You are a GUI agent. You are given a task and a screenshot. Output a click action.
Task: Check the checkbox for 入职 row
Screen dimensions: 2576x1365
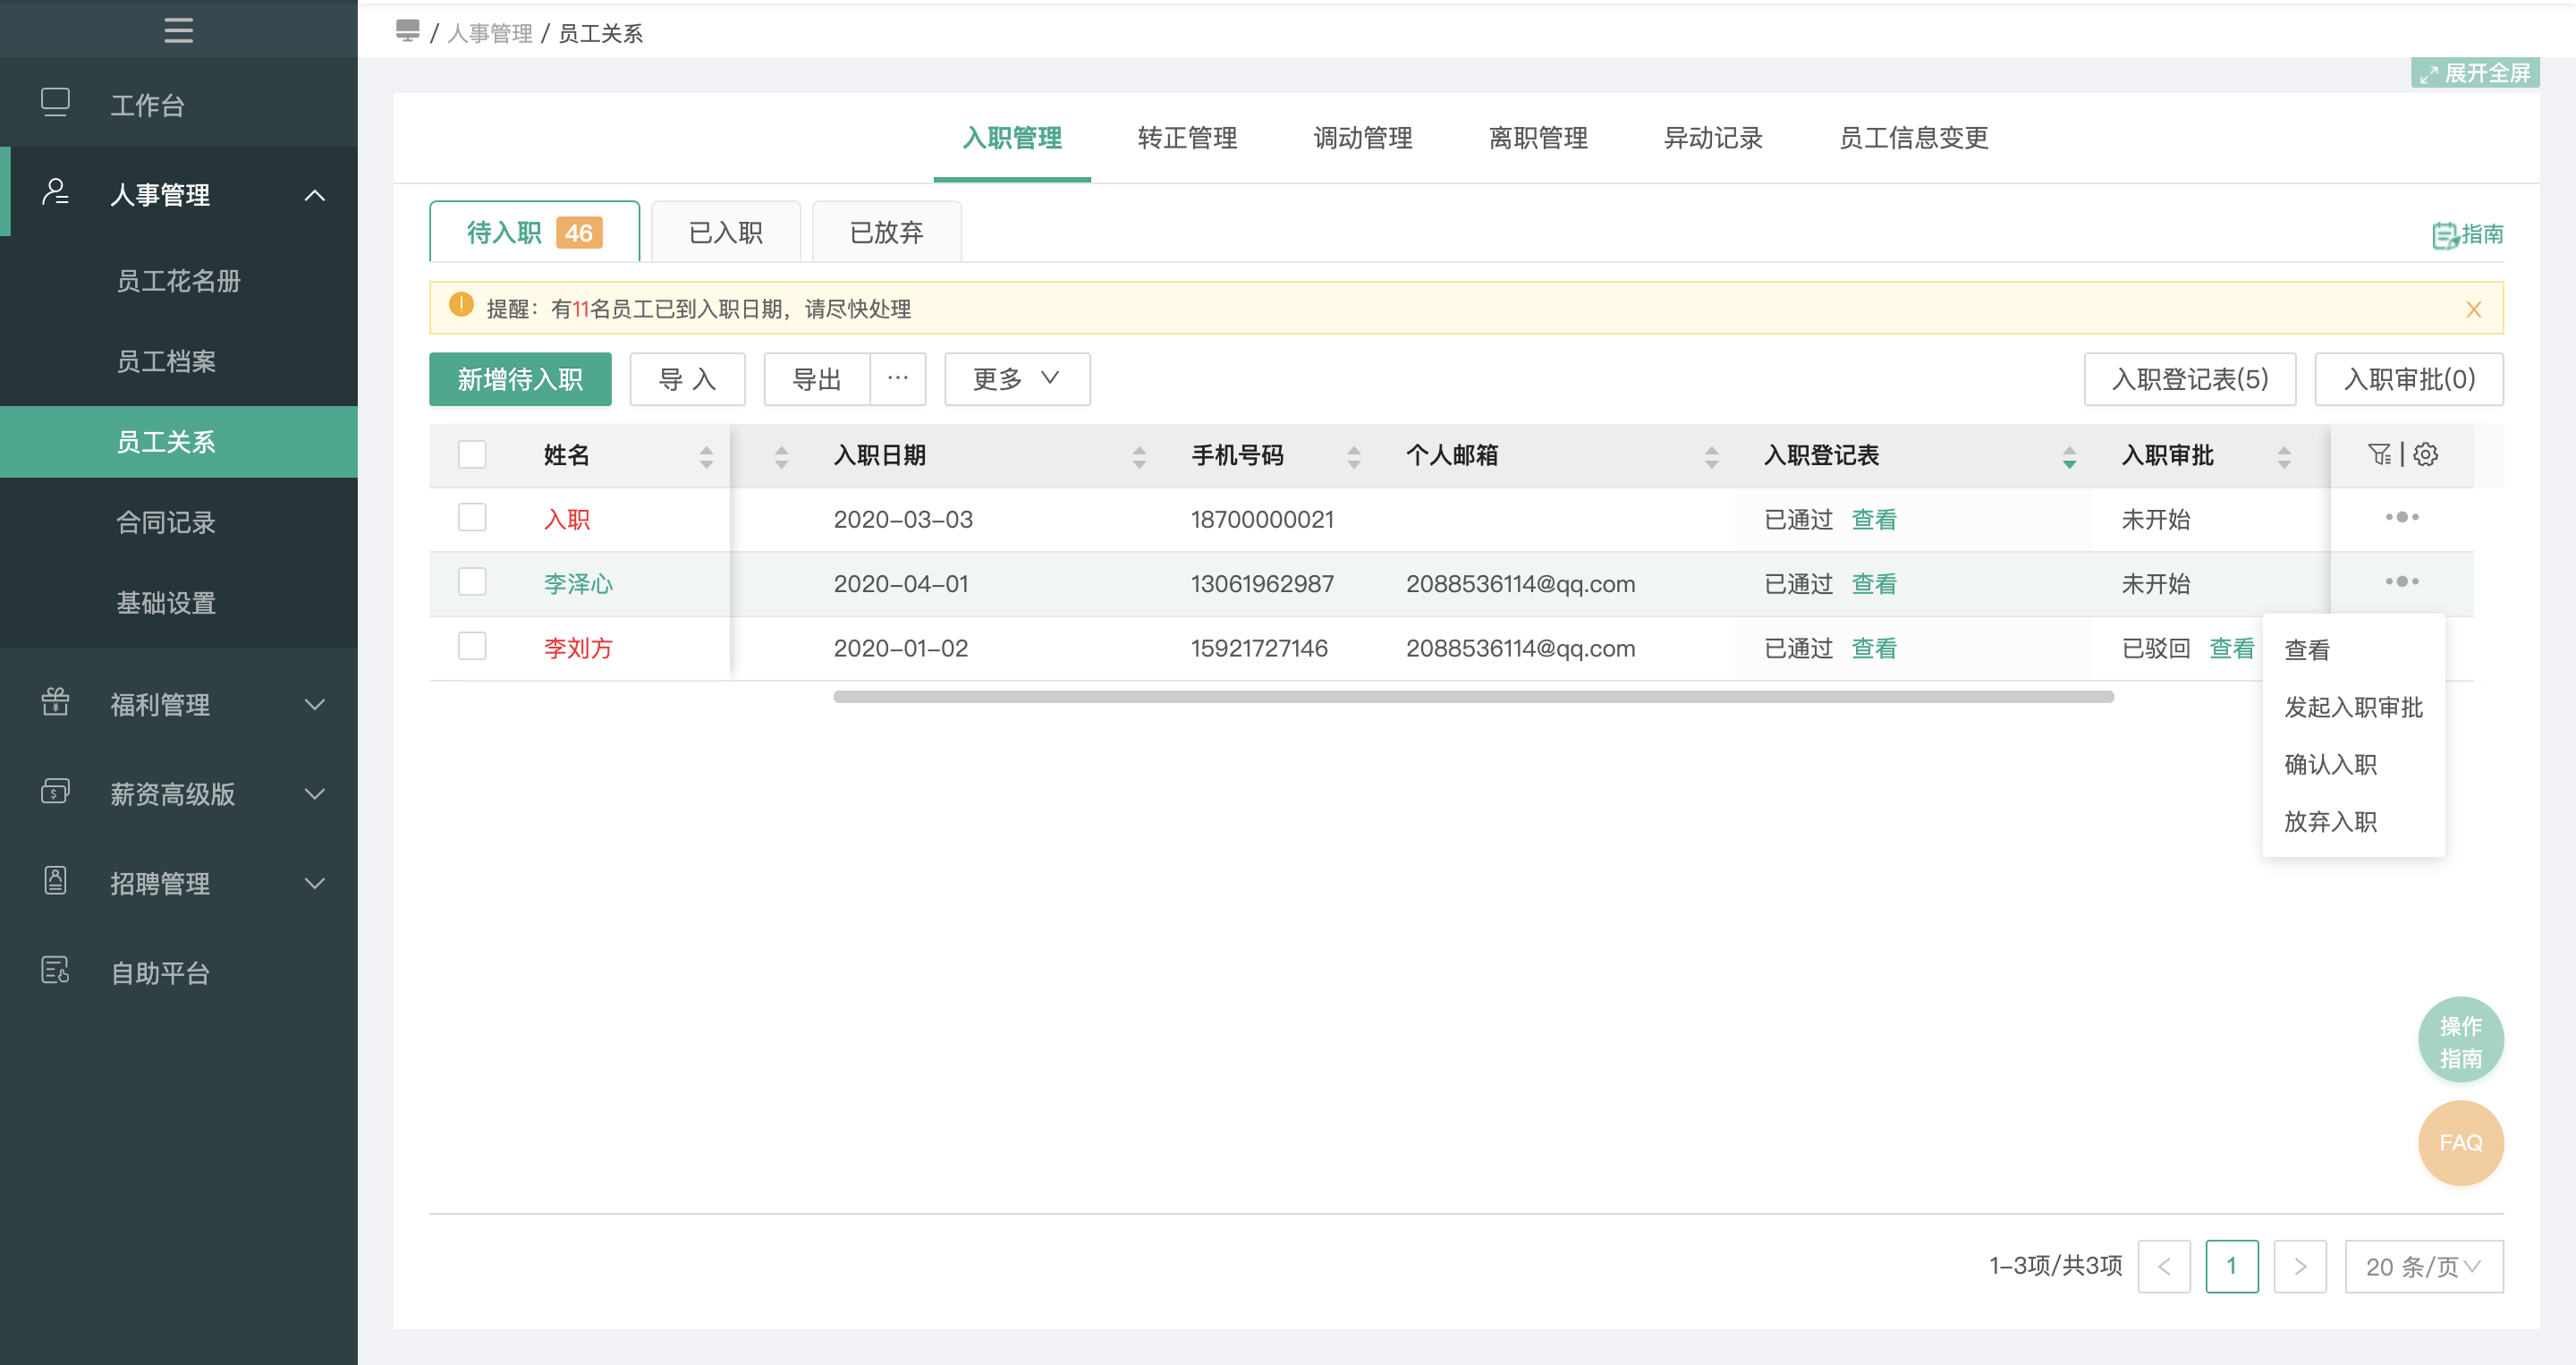point(472,518)
